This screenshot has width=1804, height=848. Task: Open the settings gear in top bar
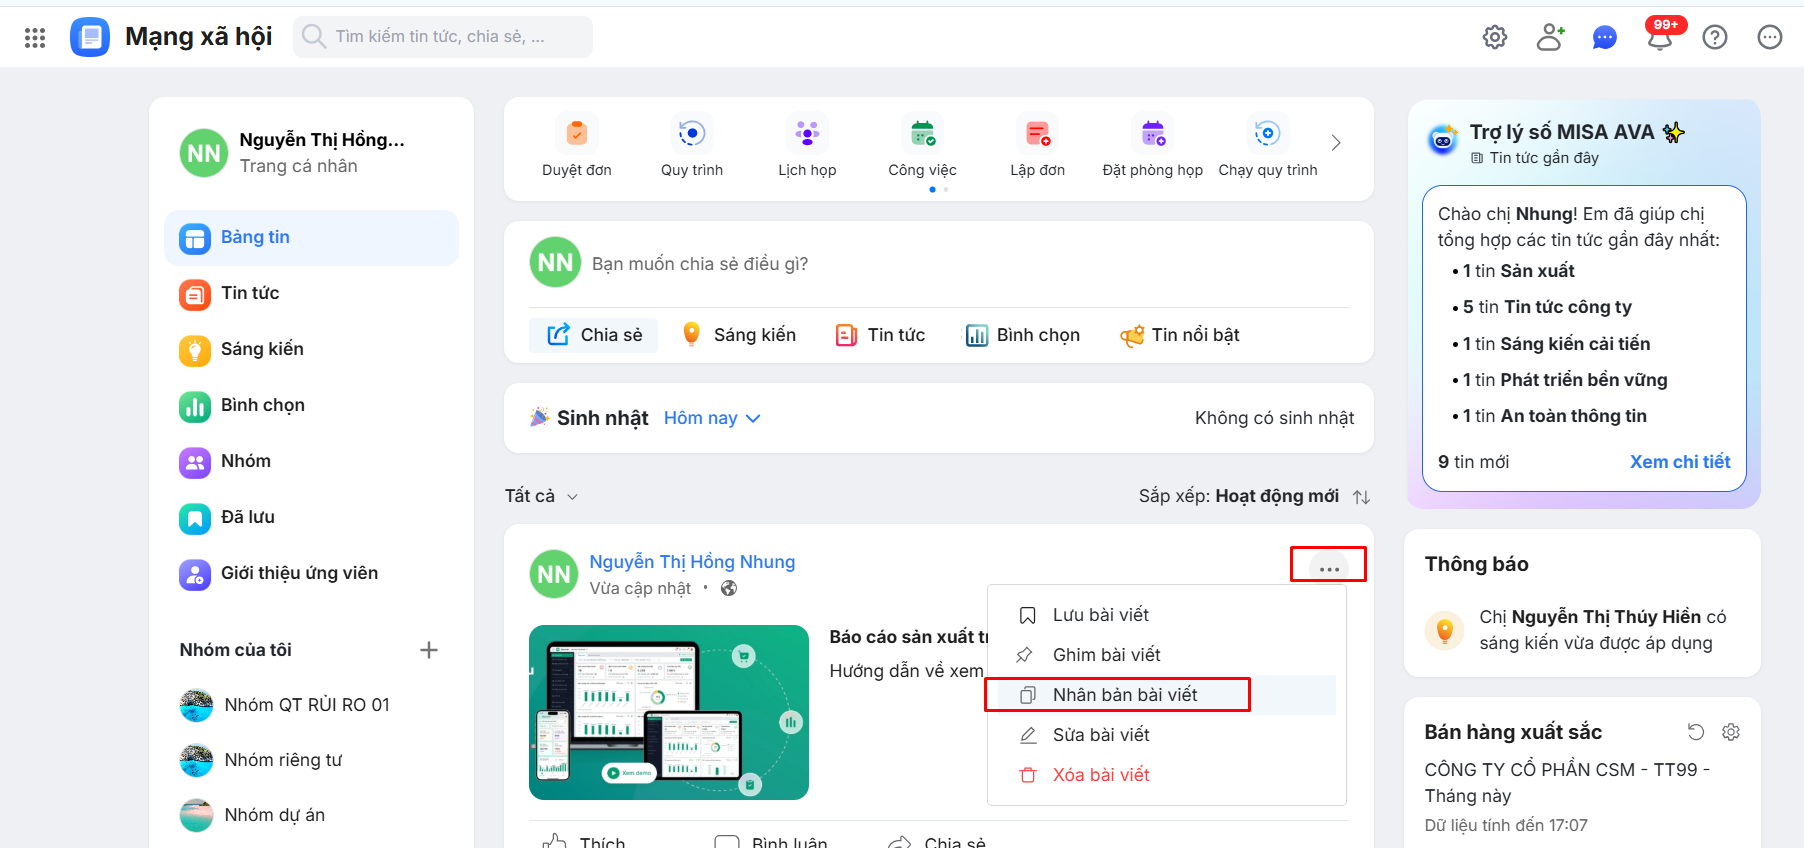pyautogui.click(x=1495, y=37)
